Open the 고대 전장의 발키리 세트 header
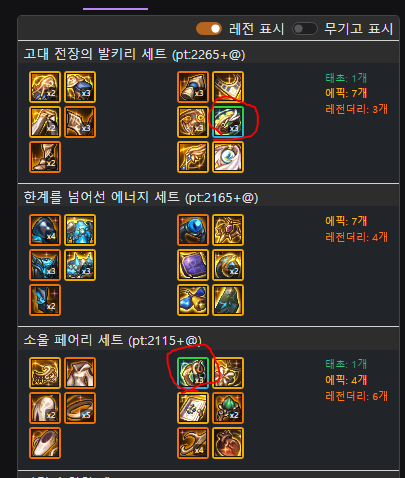The height and width of the screenshot is (478, 405). click(x=134, y=54)
